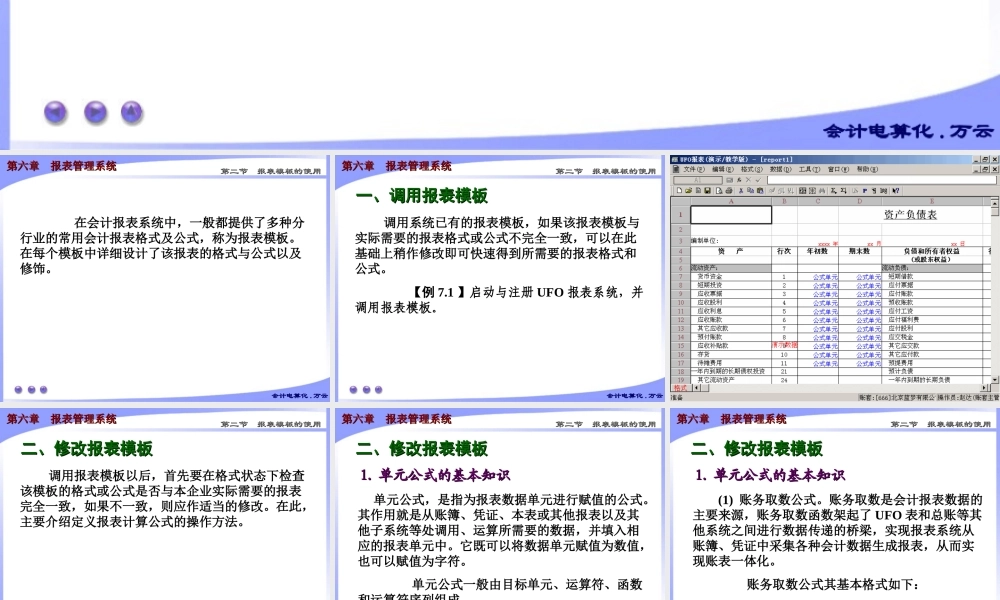This screenshot has width=1000, height=600.
Task: Click the Save toolbar icon in UFO报表
Action: point(707,190)
